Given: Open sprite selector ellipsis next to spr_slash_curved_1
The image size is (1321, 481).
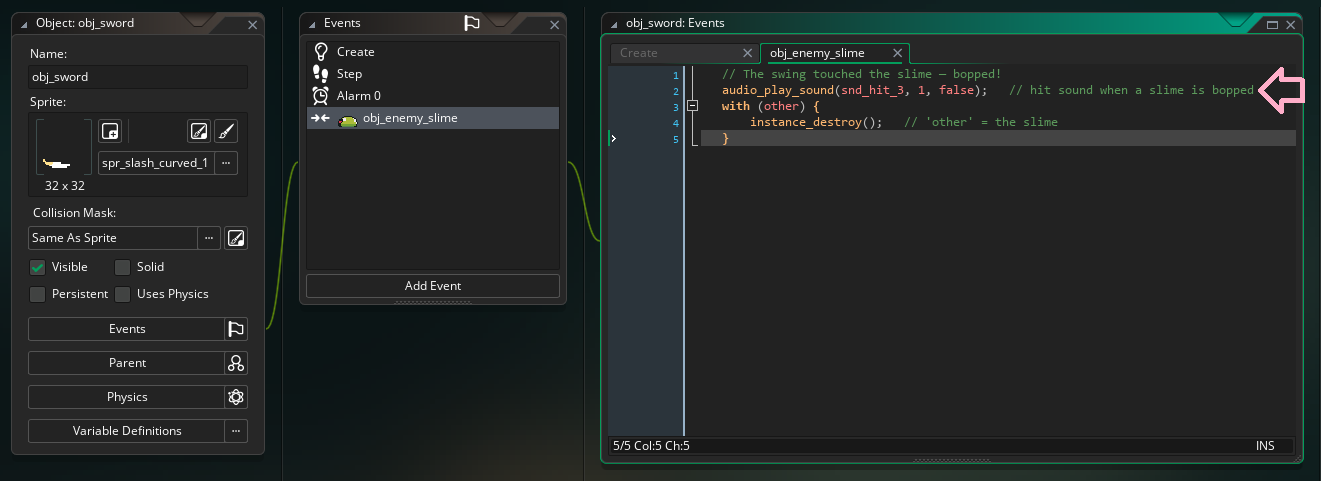Looking at the screenshot, I should (x=226, y=163).
